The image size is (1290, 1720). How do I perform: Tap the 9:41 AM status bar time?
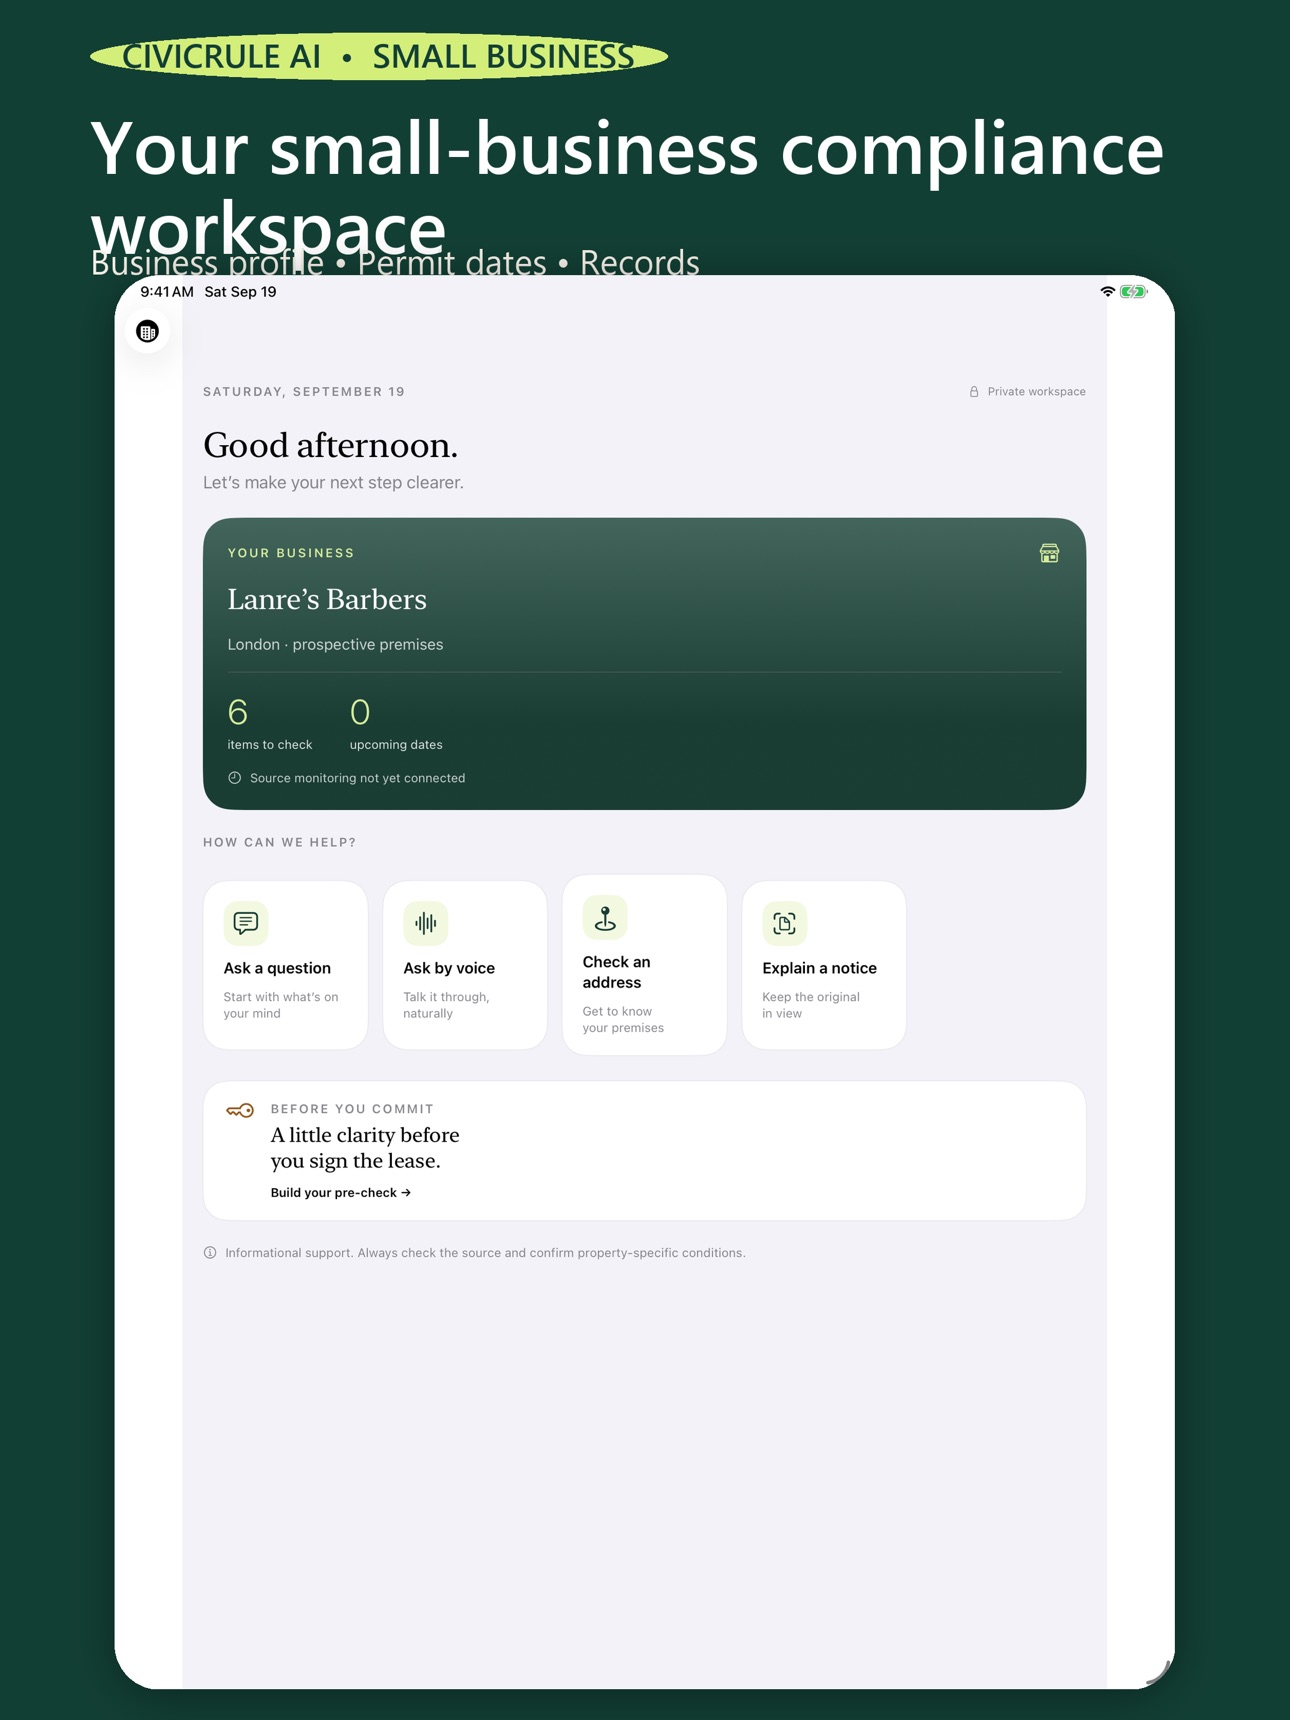coord(167,292)
